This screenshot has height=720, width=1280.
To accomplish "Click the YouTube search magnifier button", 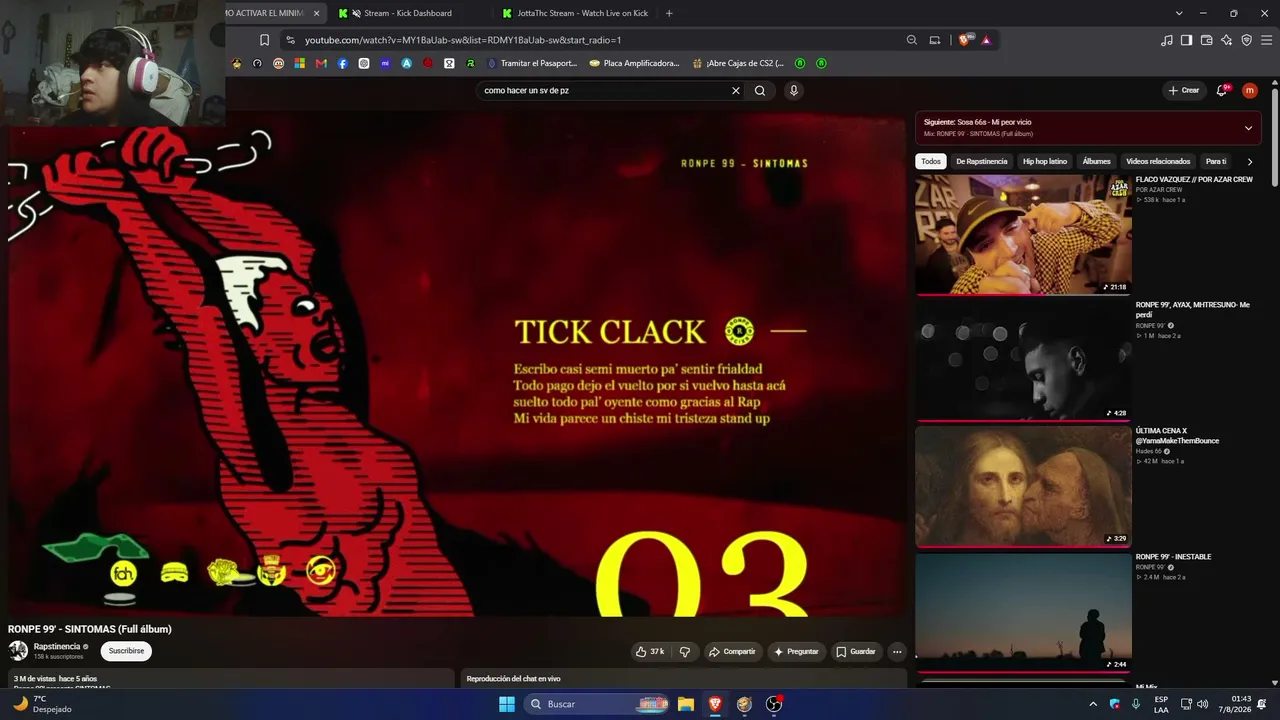I will coord(760,91).
